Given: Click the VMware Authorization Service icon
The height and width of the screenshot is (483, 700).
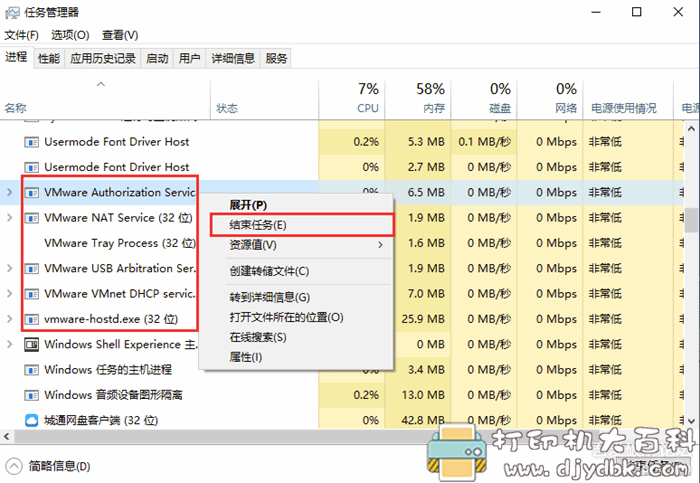Looking at the screenshot, I should 31,193.
